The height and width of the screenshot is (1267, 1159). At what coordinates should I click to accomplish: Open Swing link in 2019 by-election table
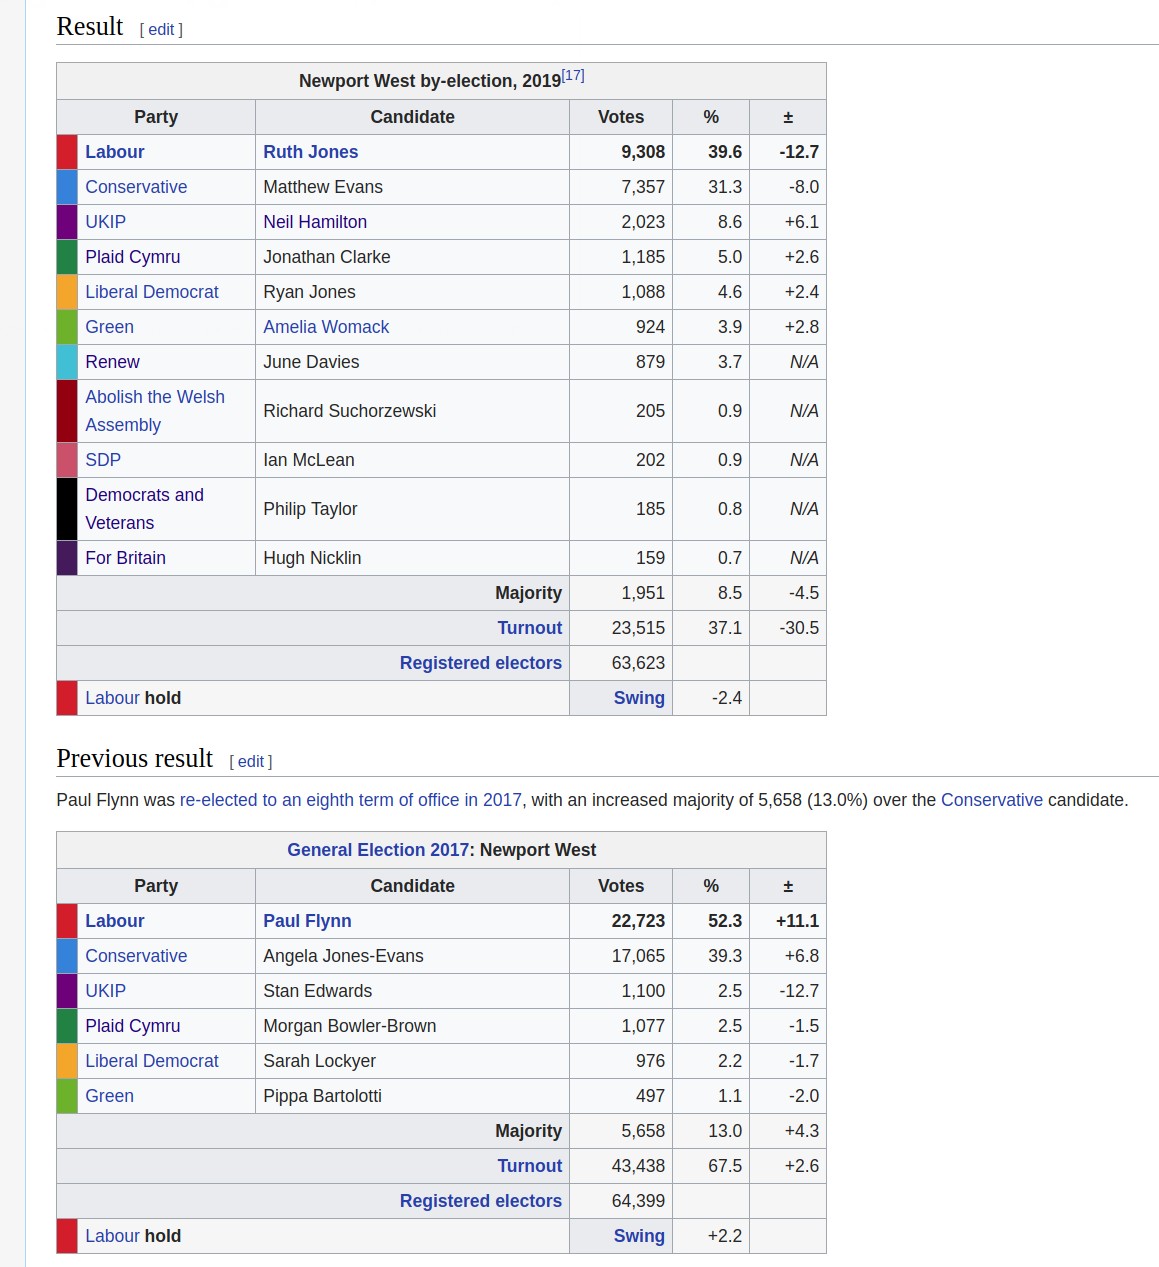click(639, 698)
